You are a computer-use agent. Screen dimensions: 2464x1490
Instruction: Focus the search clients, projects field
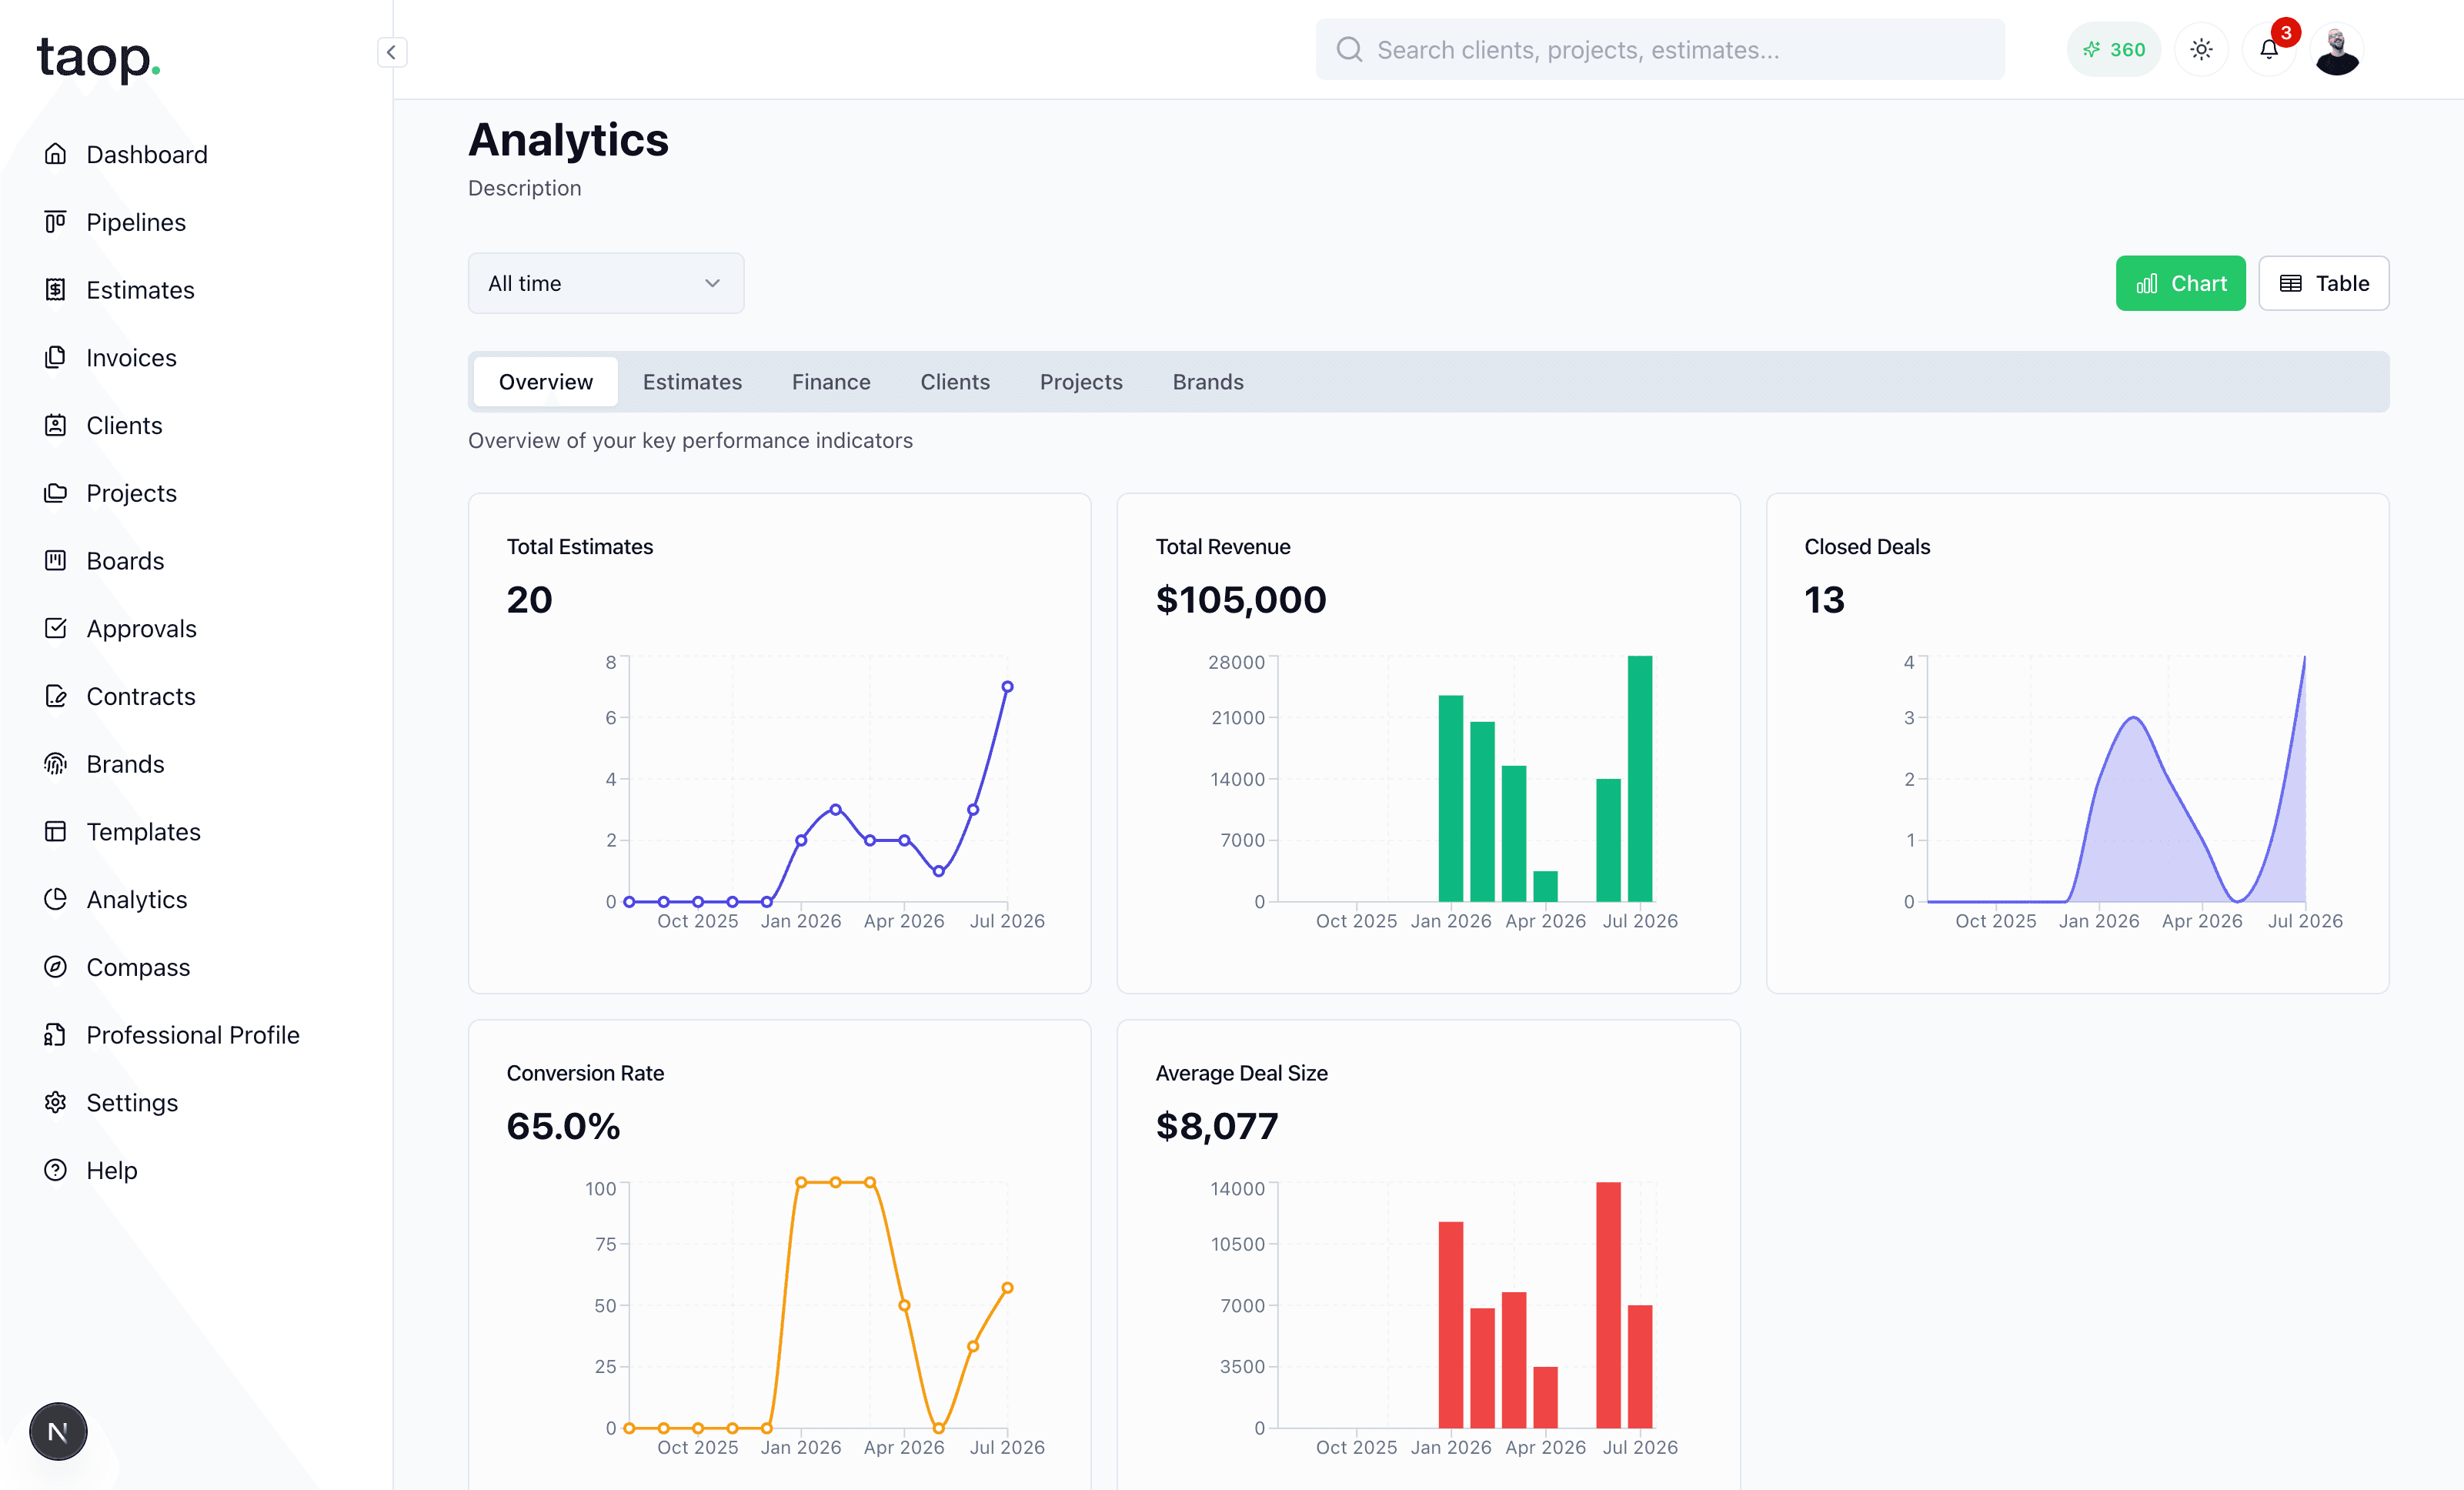(x=1660, y=50)
